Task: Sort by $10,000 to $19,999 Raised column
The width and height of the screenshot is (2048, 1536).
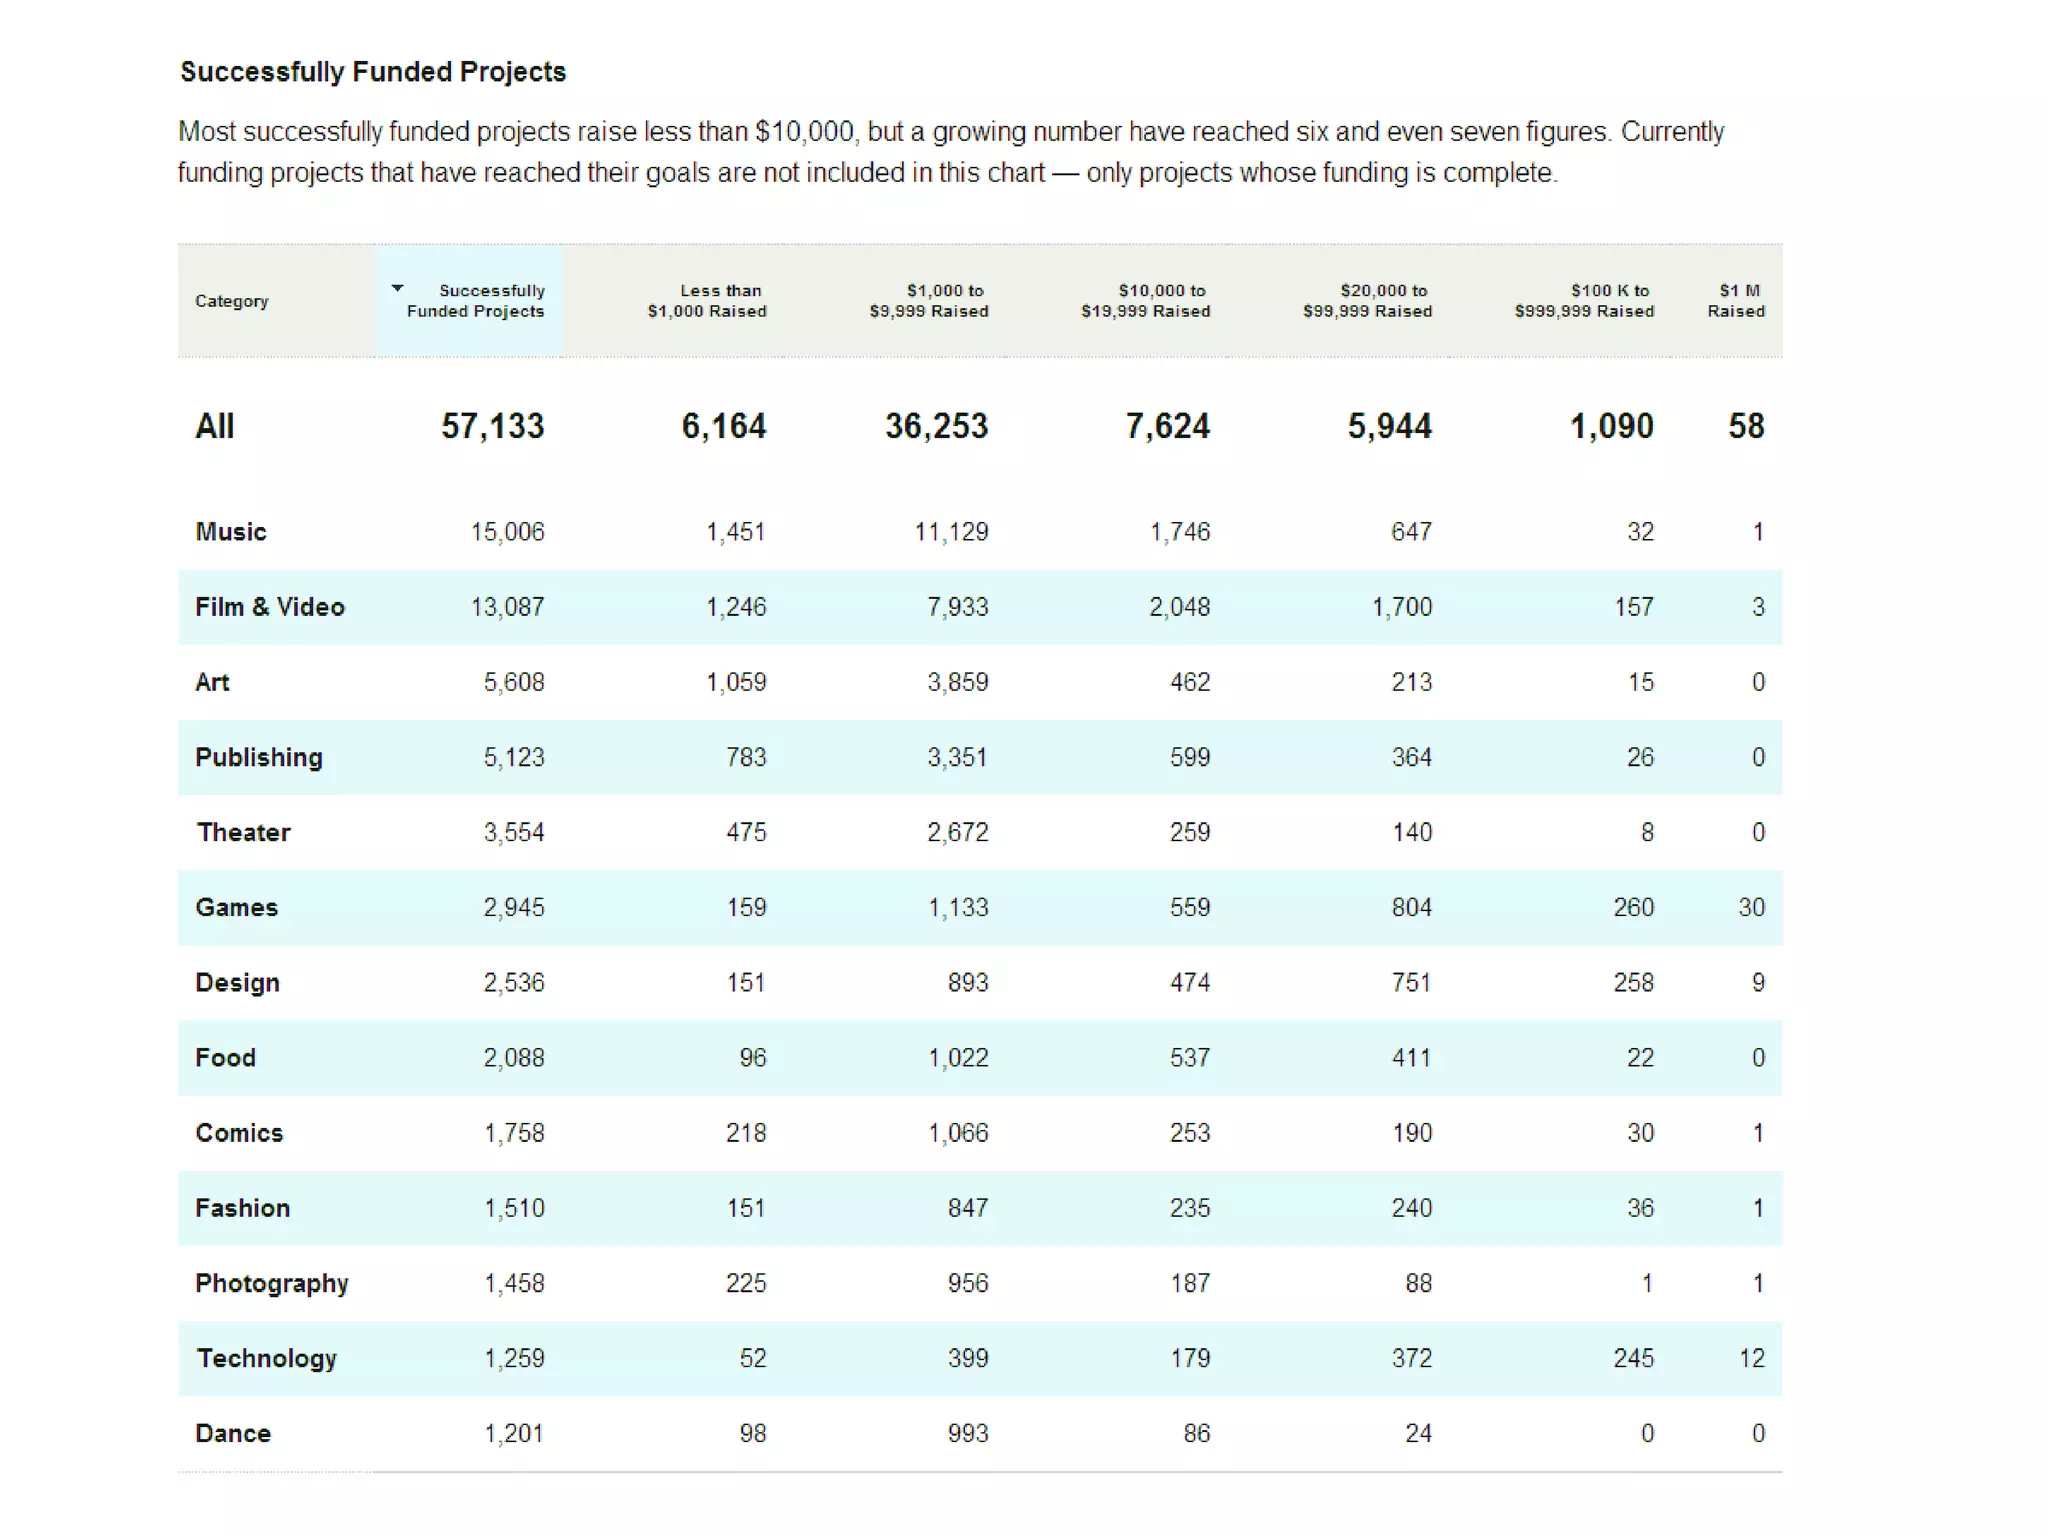Action: (1145, 301)
